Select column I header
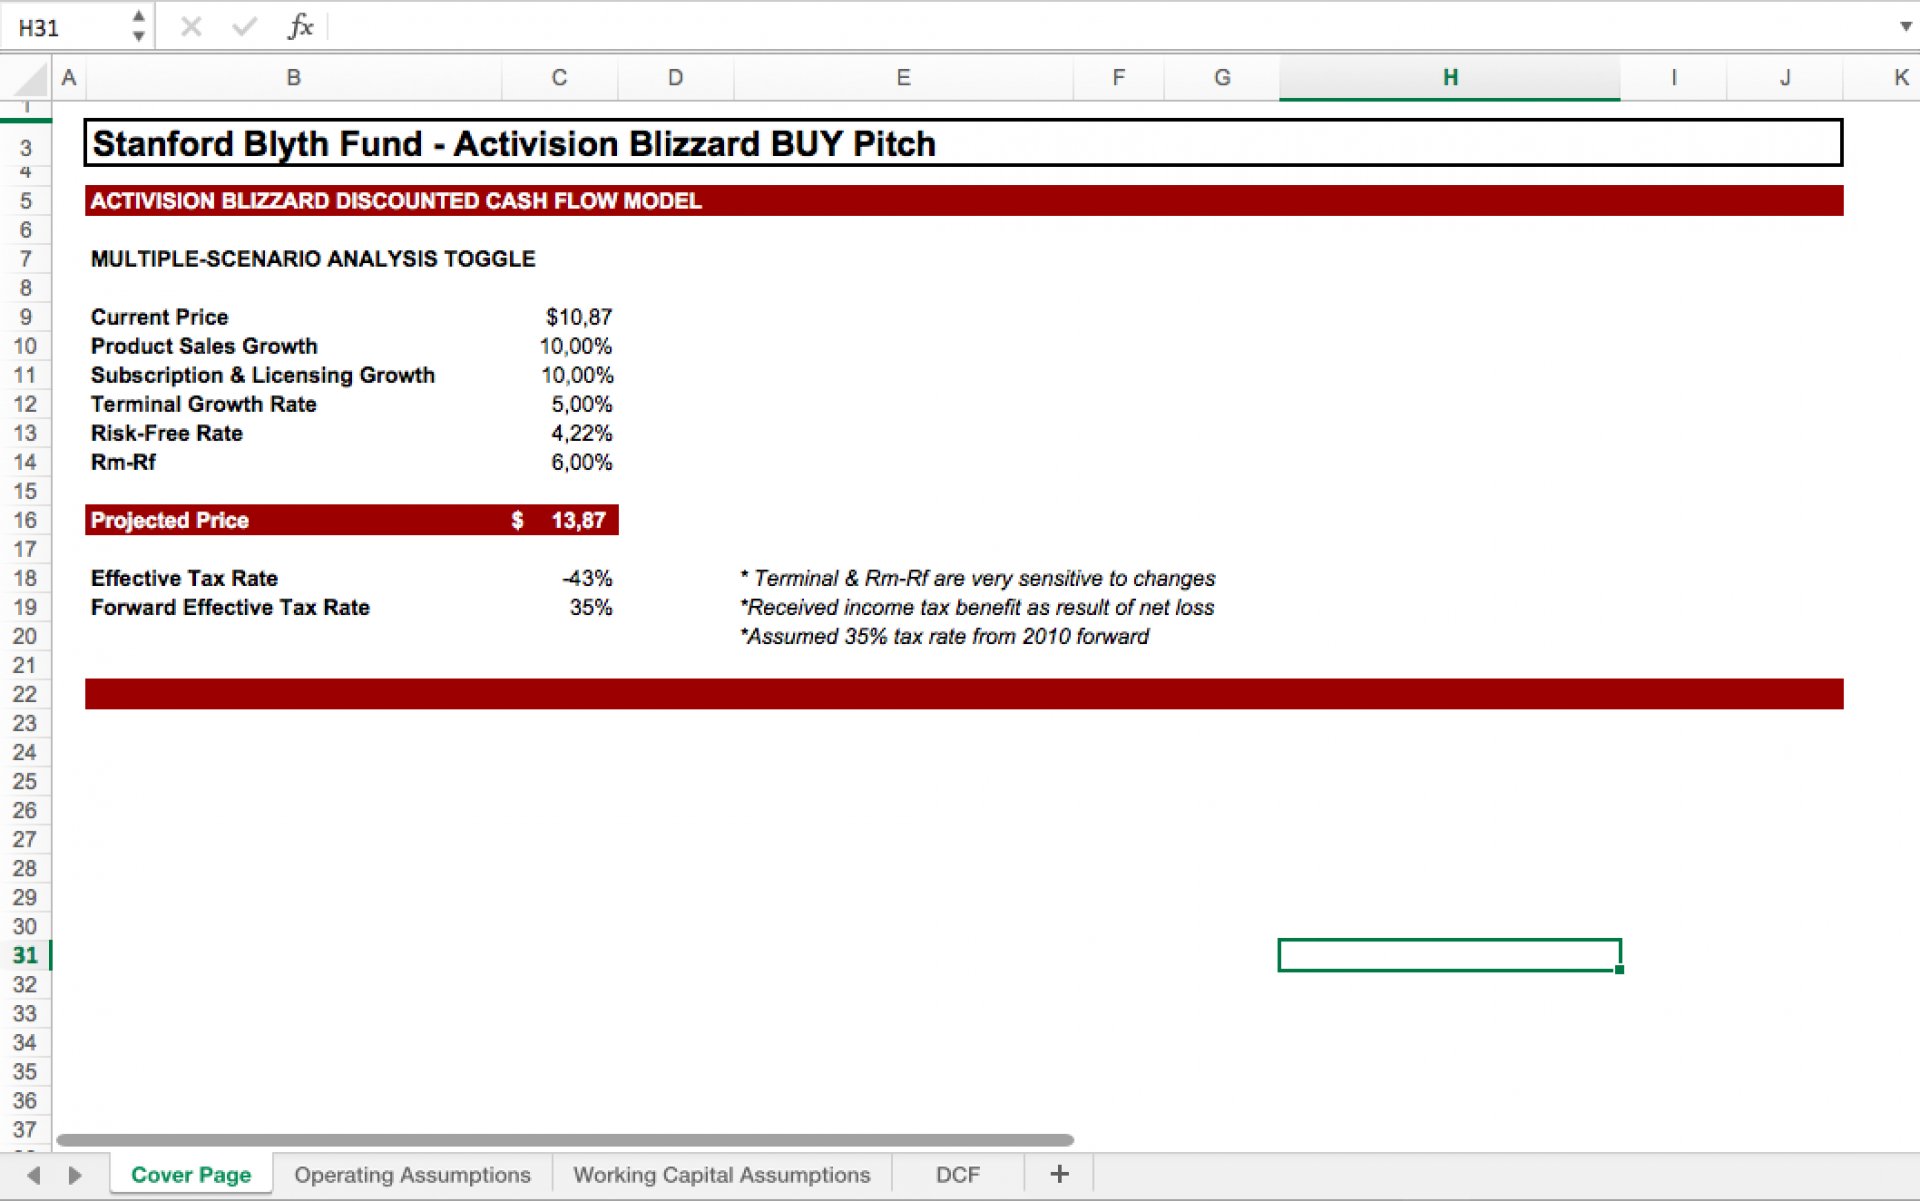 click(x=1674, y=78)
